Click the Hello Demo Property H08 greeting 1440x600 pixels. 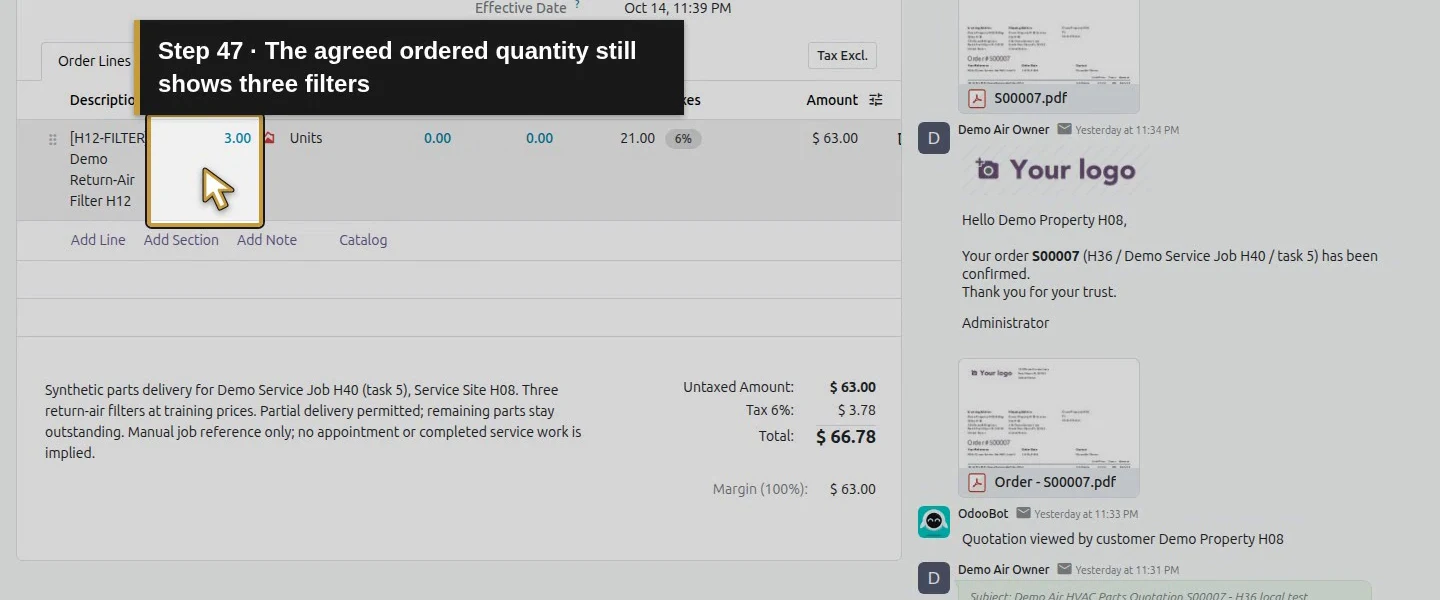(1044, 220)
